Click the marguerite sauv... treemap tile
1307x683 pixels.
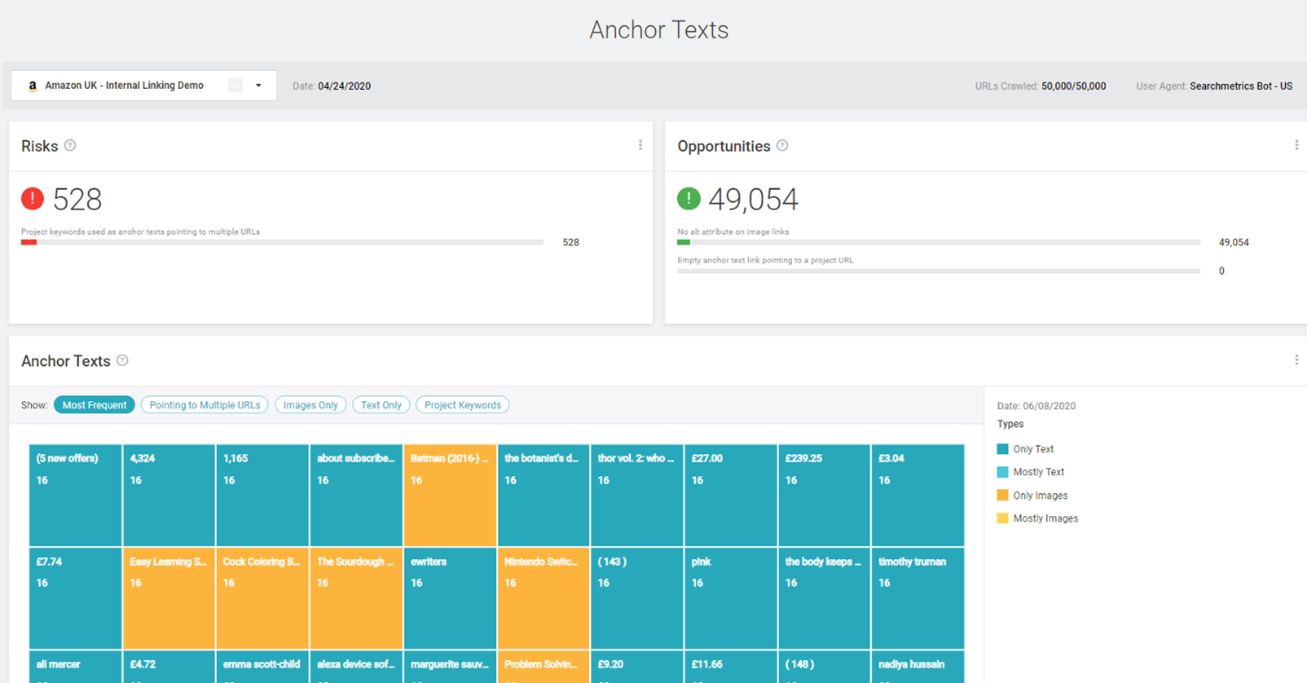pos(450,667)
